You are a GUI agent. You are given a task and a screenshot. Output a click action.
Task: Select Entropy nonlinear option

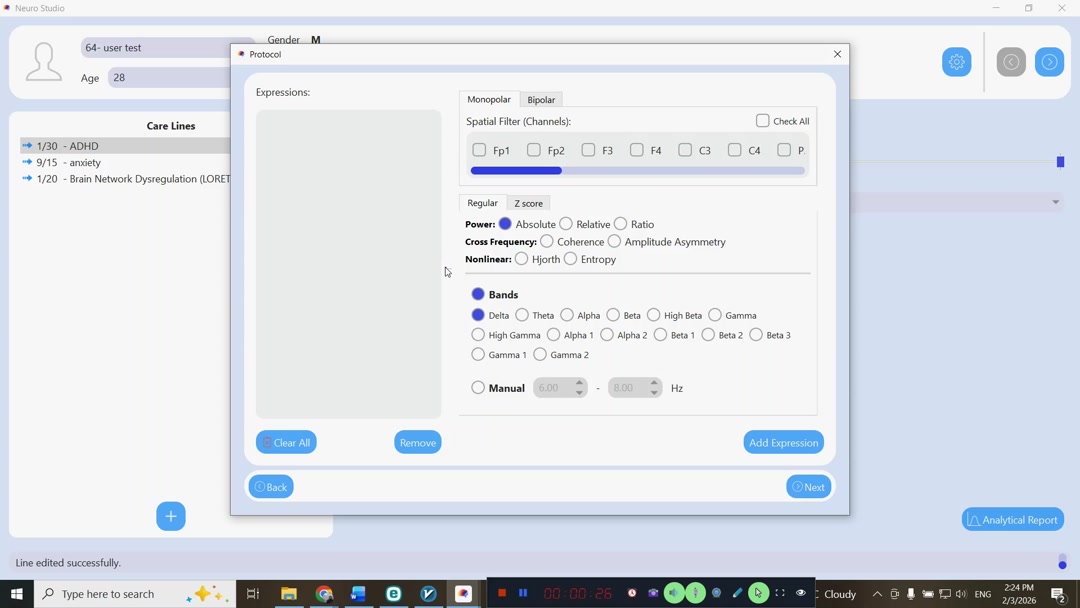(570, 259)
